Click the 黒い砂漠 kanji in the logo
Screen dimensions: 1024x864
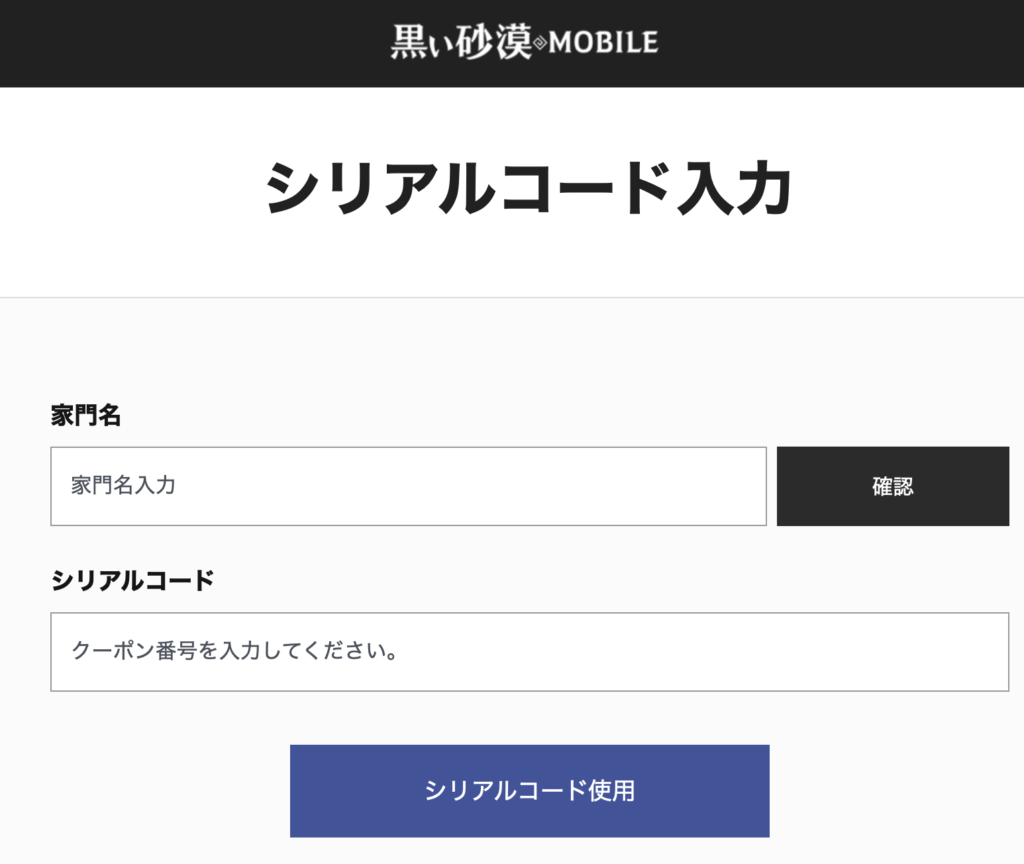point(460,42)
